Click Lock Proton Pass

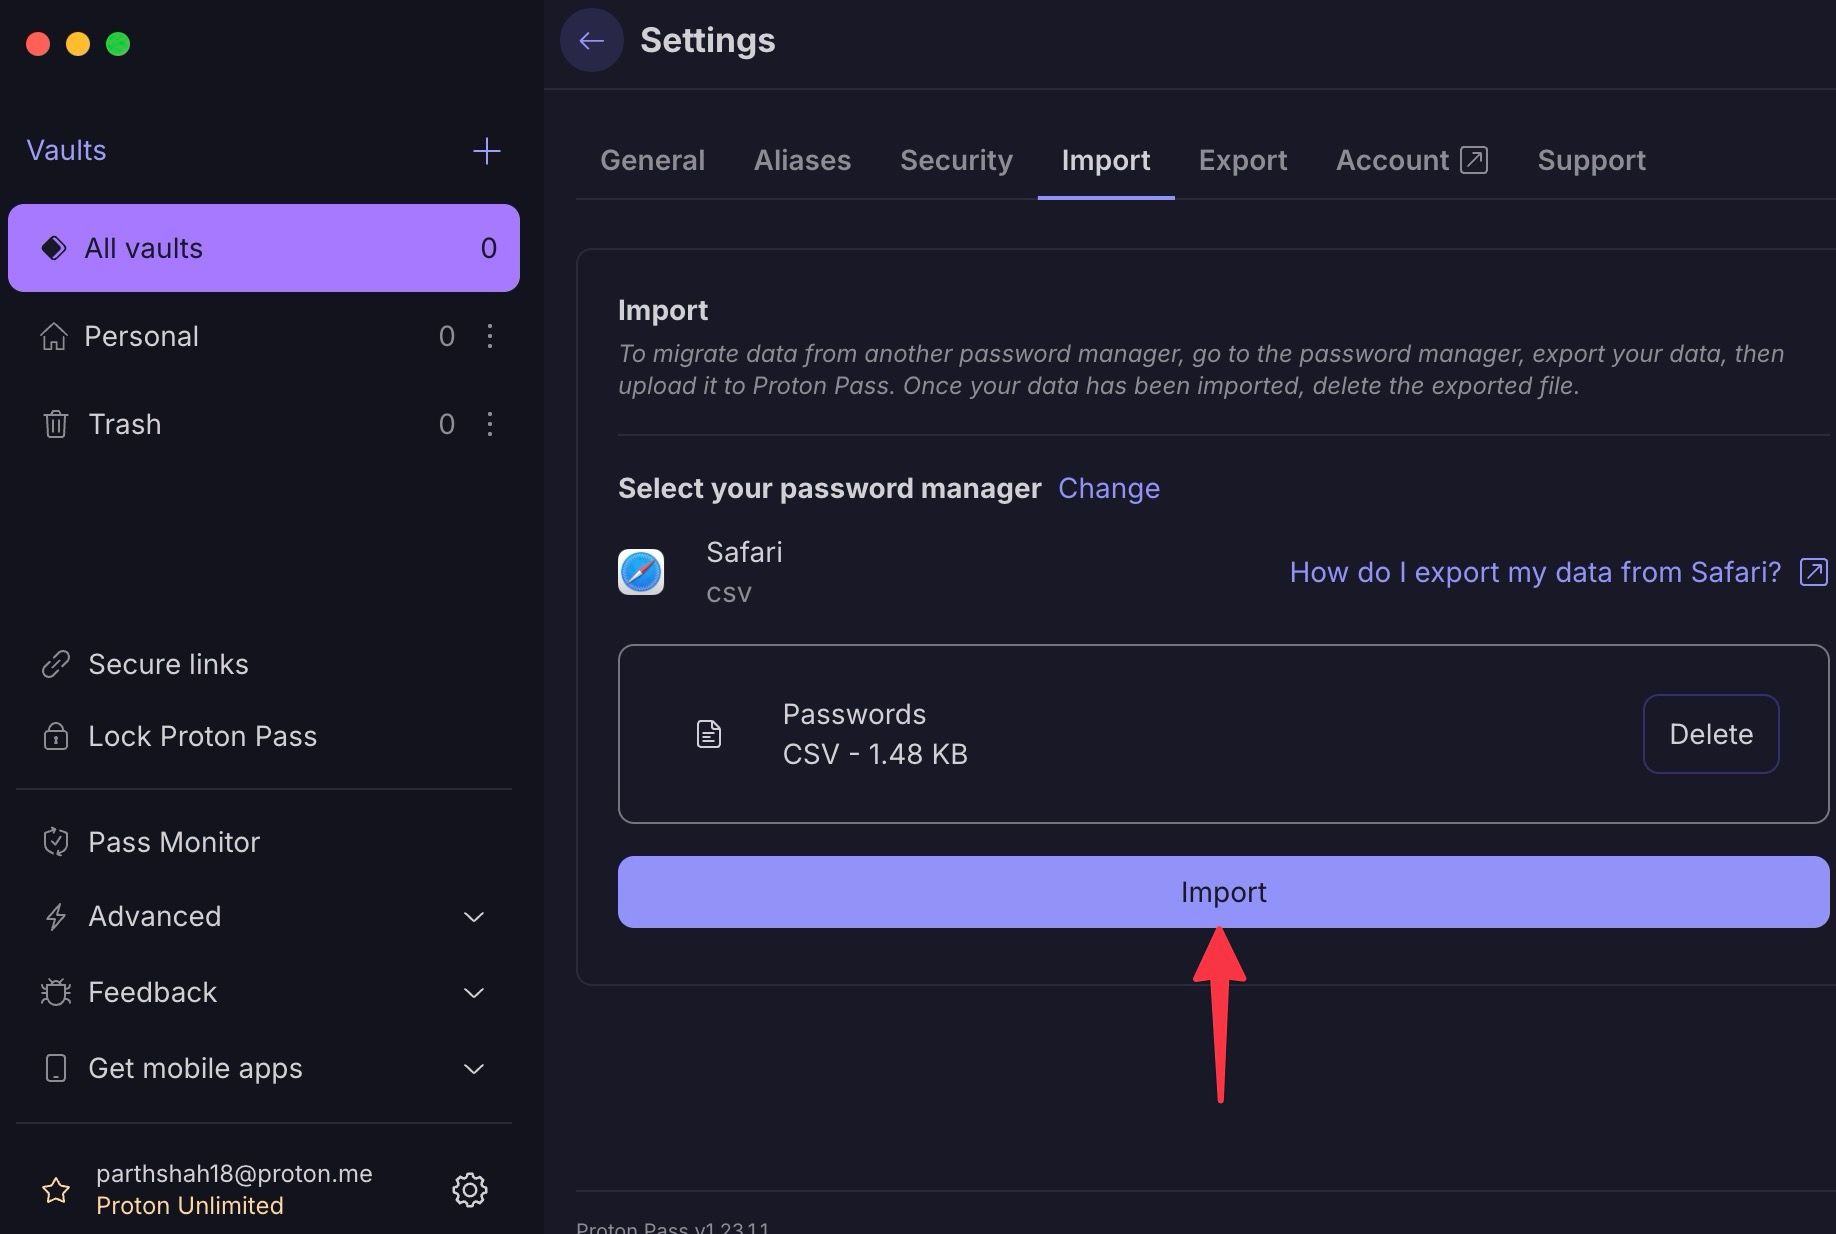click(x=202, y=736)
